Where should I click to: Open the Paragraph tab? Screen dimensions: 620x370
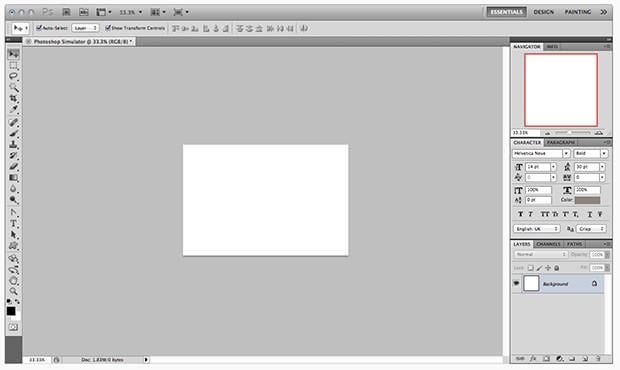(561, 142)
